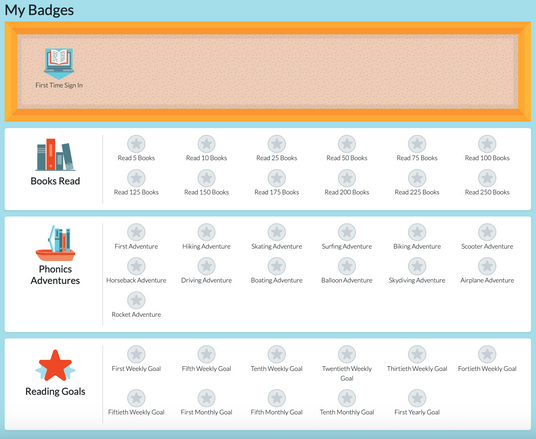Click the Fiftieth Weekly Goal label text
Viewport: 536px width, 439px height.
pos(136,412)
